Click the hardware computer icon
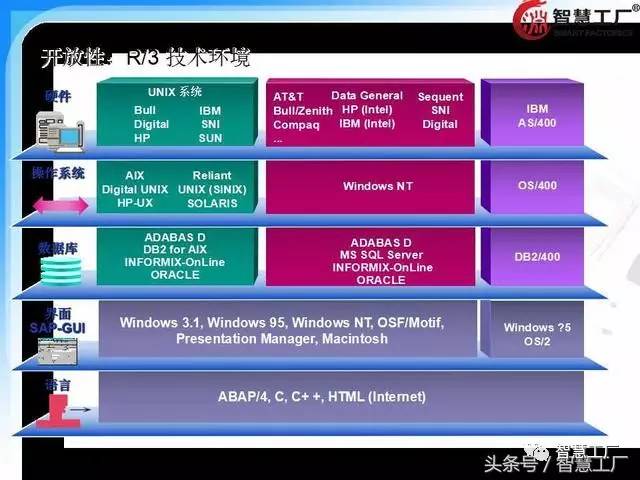 (x=54, y=126)
